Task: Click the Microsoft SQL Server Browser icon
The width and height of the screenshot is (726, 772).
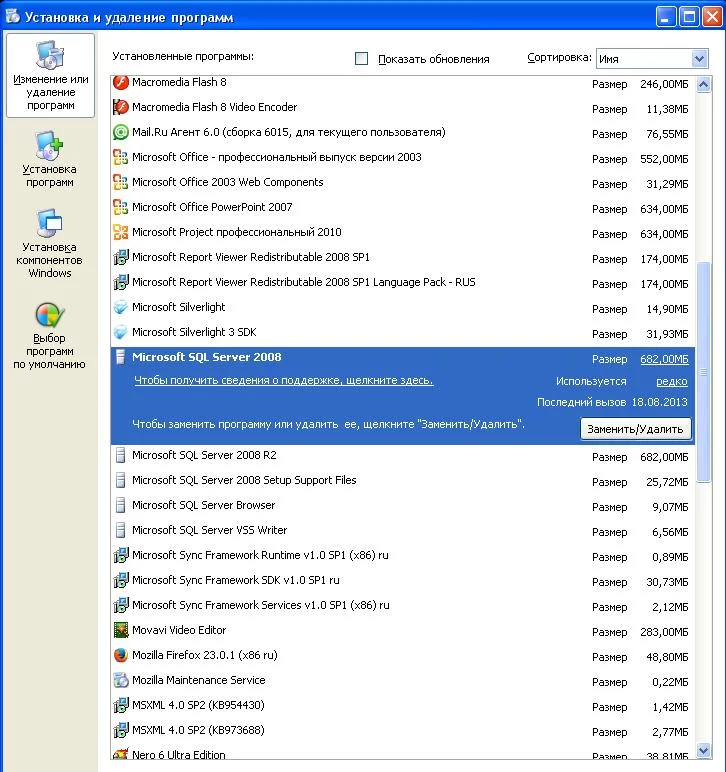Action: [121, 506]
